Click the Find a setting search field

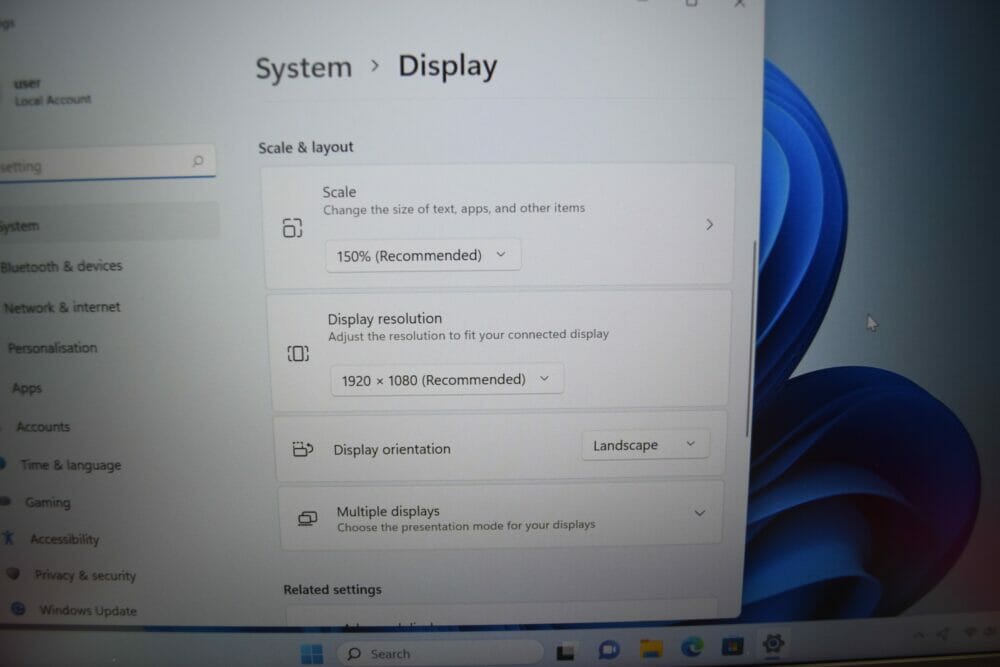tap(107, 162)
